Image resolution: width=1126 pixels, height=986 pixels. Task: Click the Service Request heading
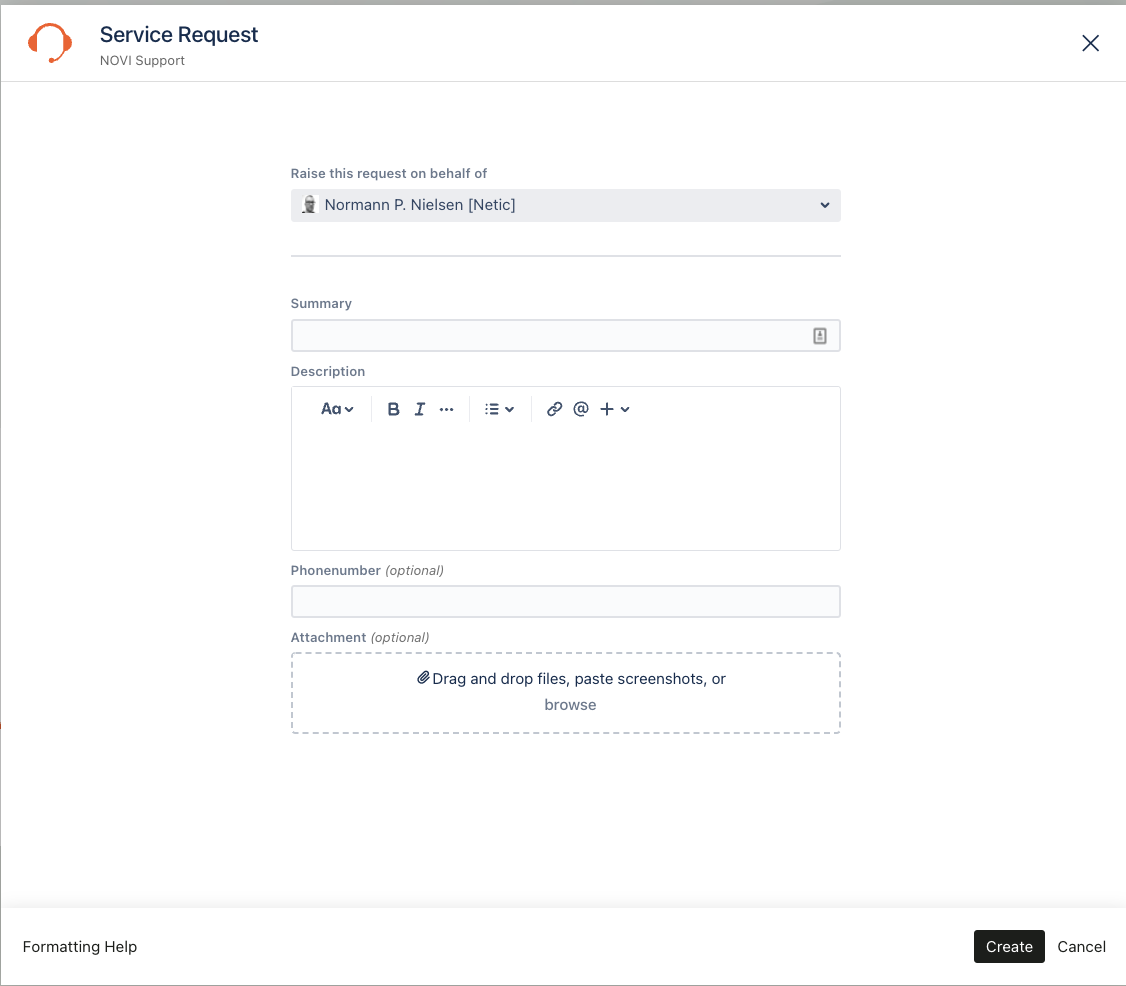point(179,34)
